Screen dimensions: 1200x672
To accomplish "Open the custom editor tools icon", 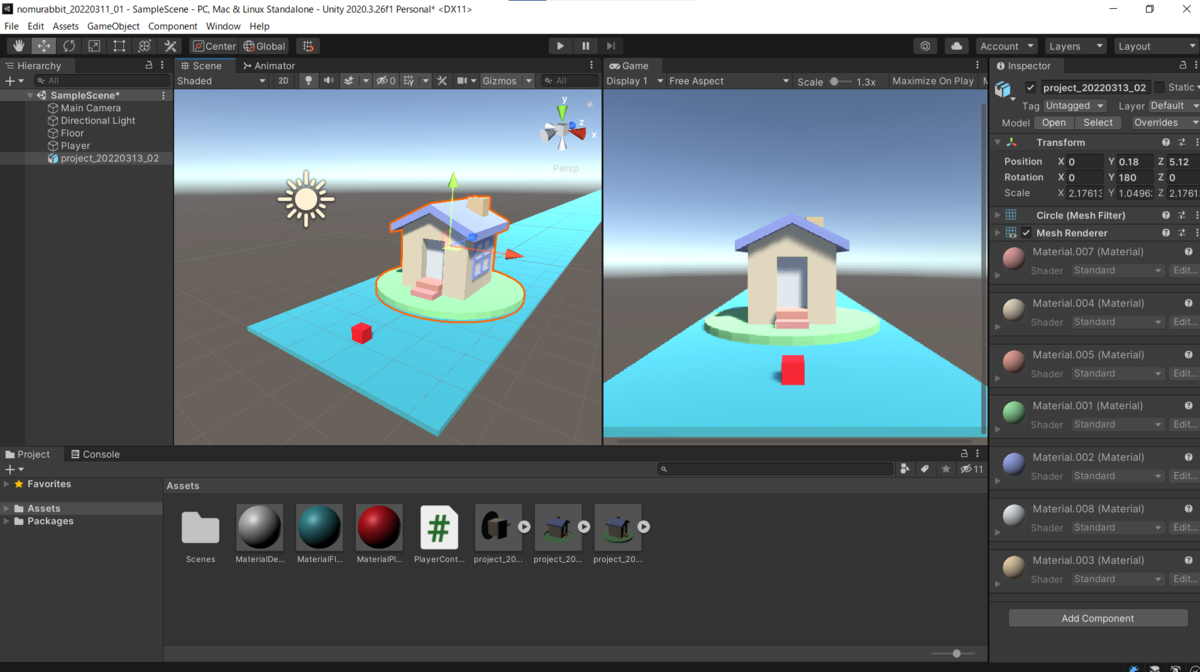I will point(170,46).
